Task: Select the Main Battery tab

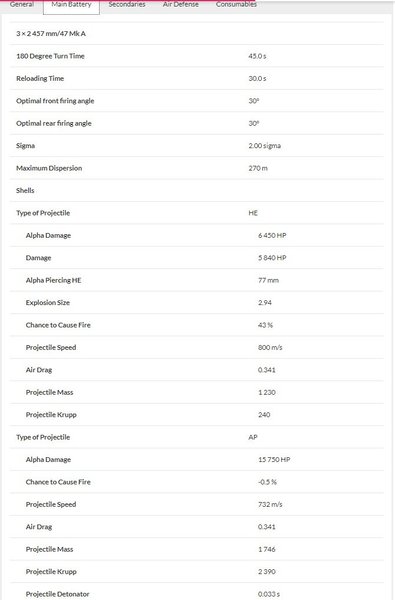Action: point(71,5)
